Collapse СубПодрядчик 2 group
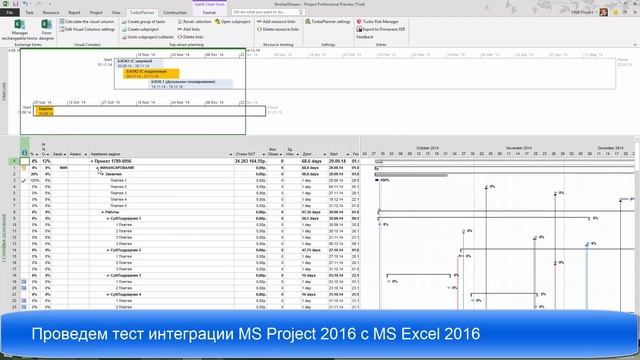Screen dimensions: 640x360 pyautogui.click(x=108, y=250)
